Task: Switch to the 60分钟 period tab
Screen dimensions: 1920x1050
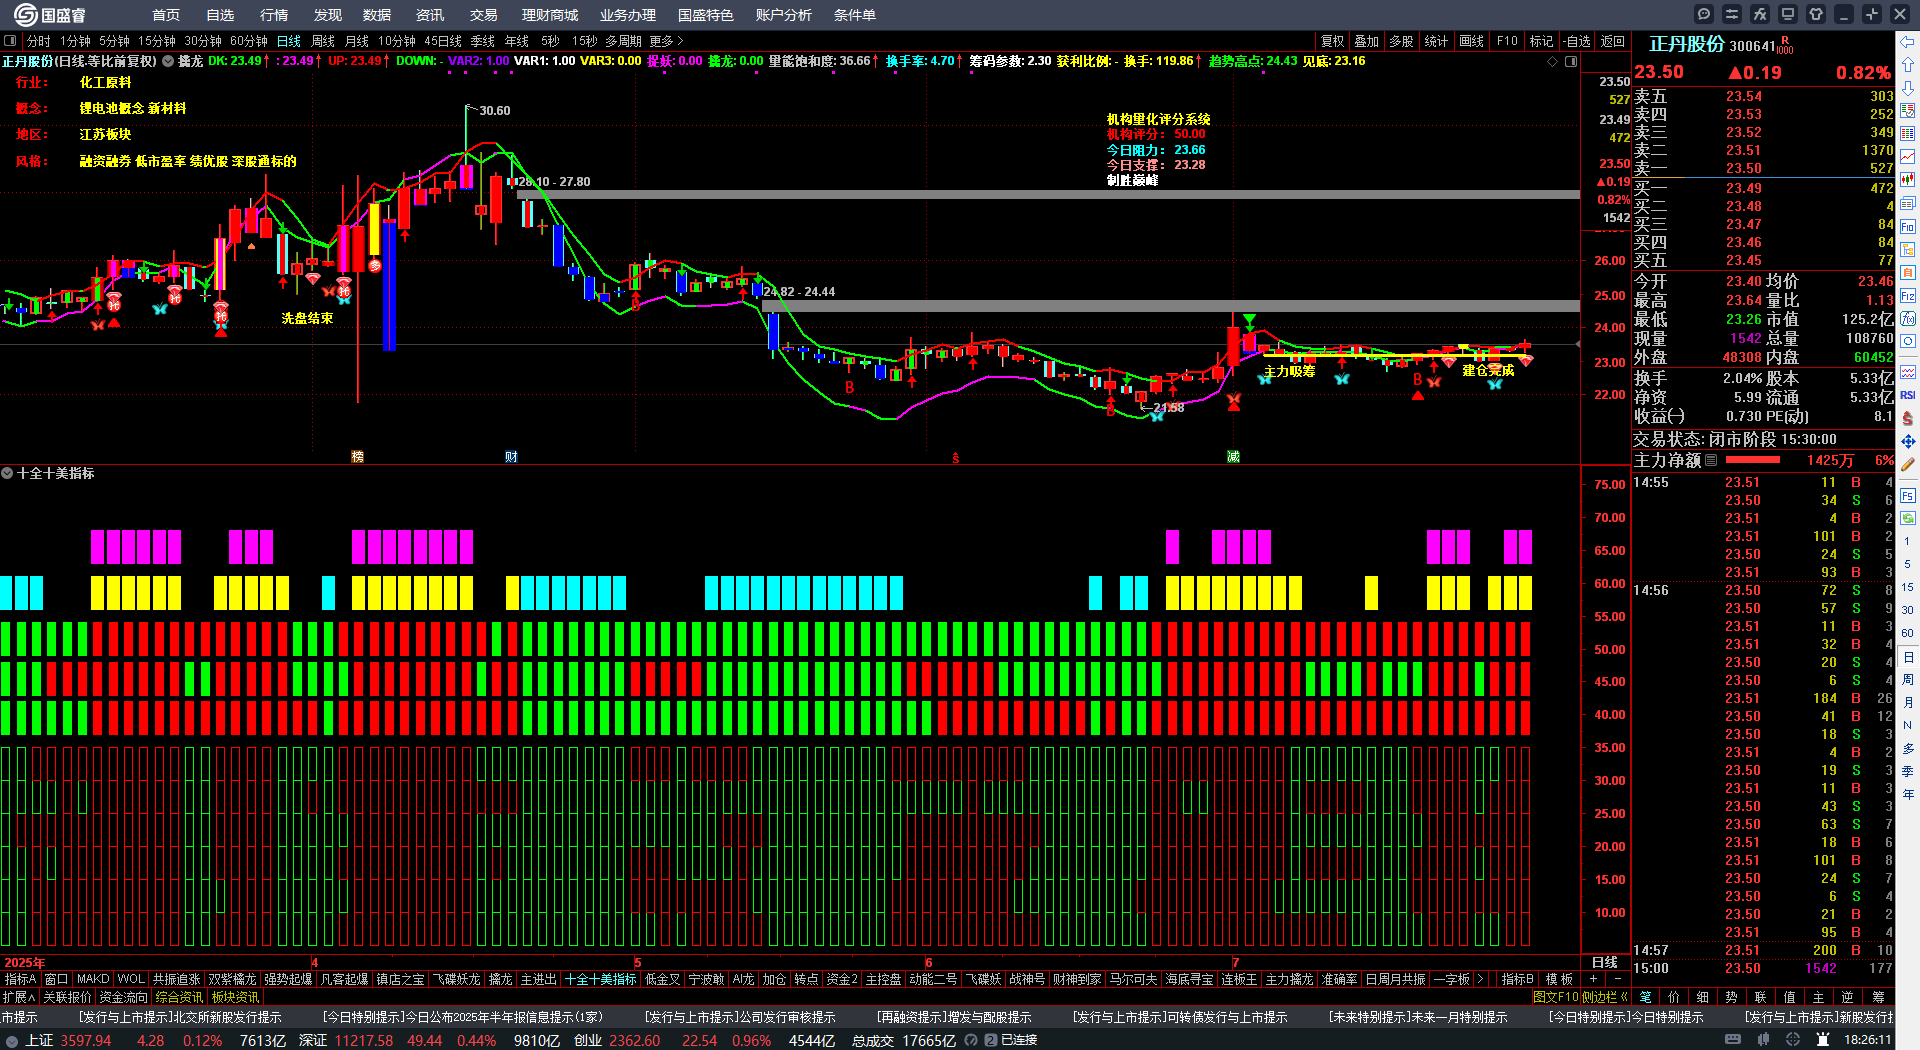Action: tap(249, 41)
